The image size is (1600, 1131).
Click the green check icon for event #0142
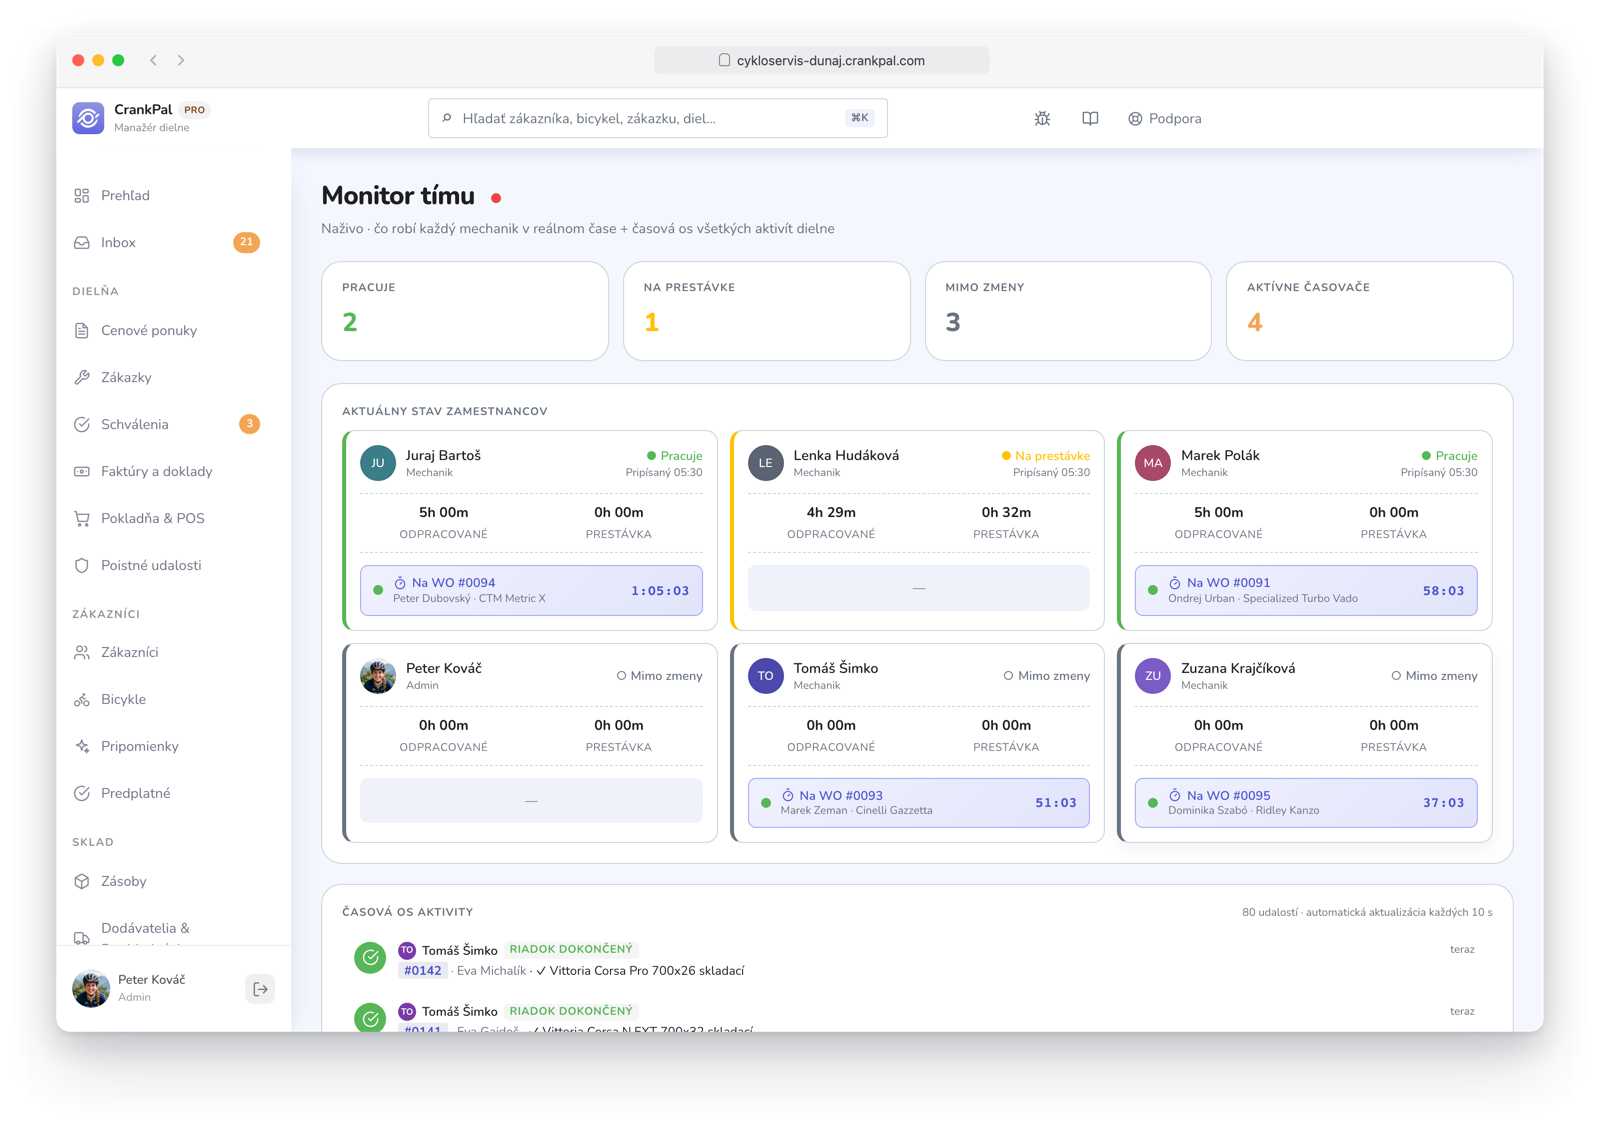point(370,958)
